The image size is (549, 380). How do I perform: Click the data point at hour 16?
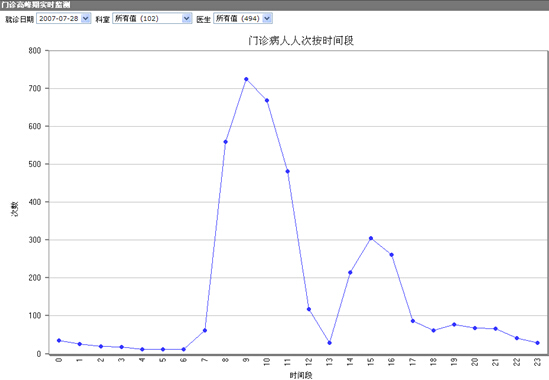point(391,255)
